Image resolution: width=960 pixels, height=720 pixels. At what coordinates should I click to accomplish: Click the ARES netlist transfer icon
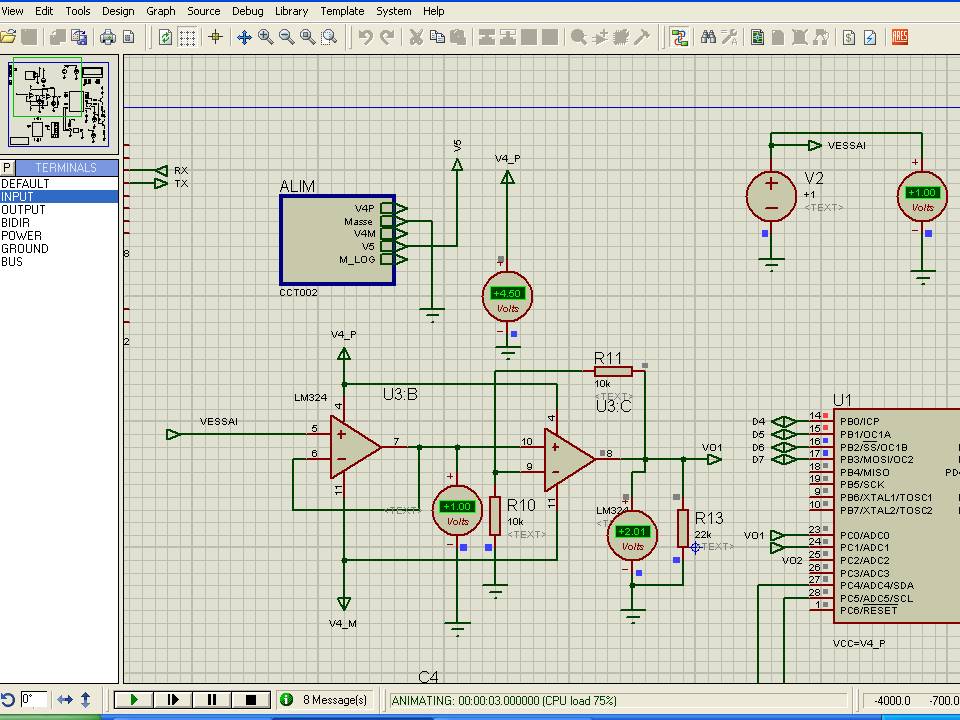(900, 37)
